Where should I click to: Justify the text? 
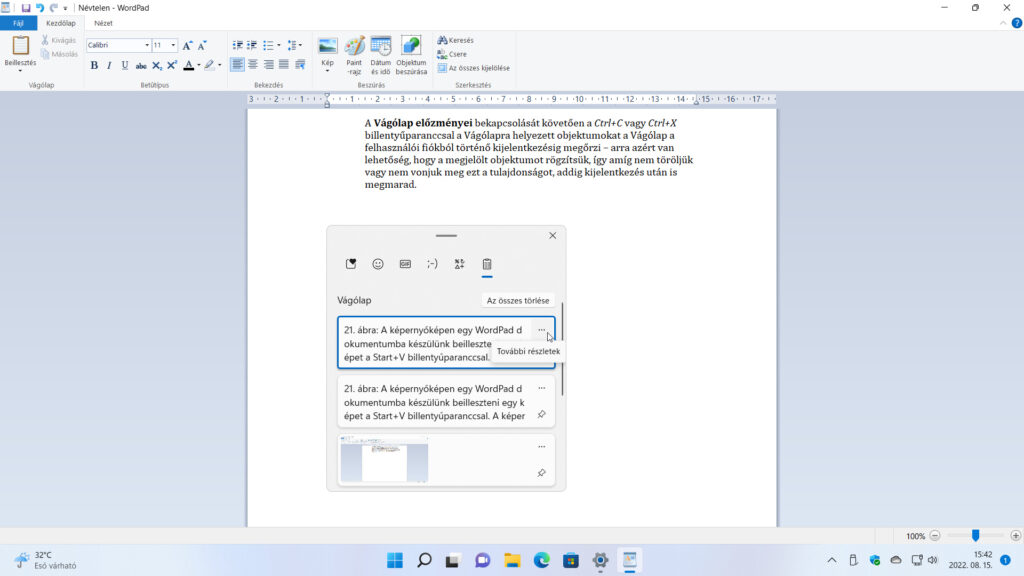[284, 65]
